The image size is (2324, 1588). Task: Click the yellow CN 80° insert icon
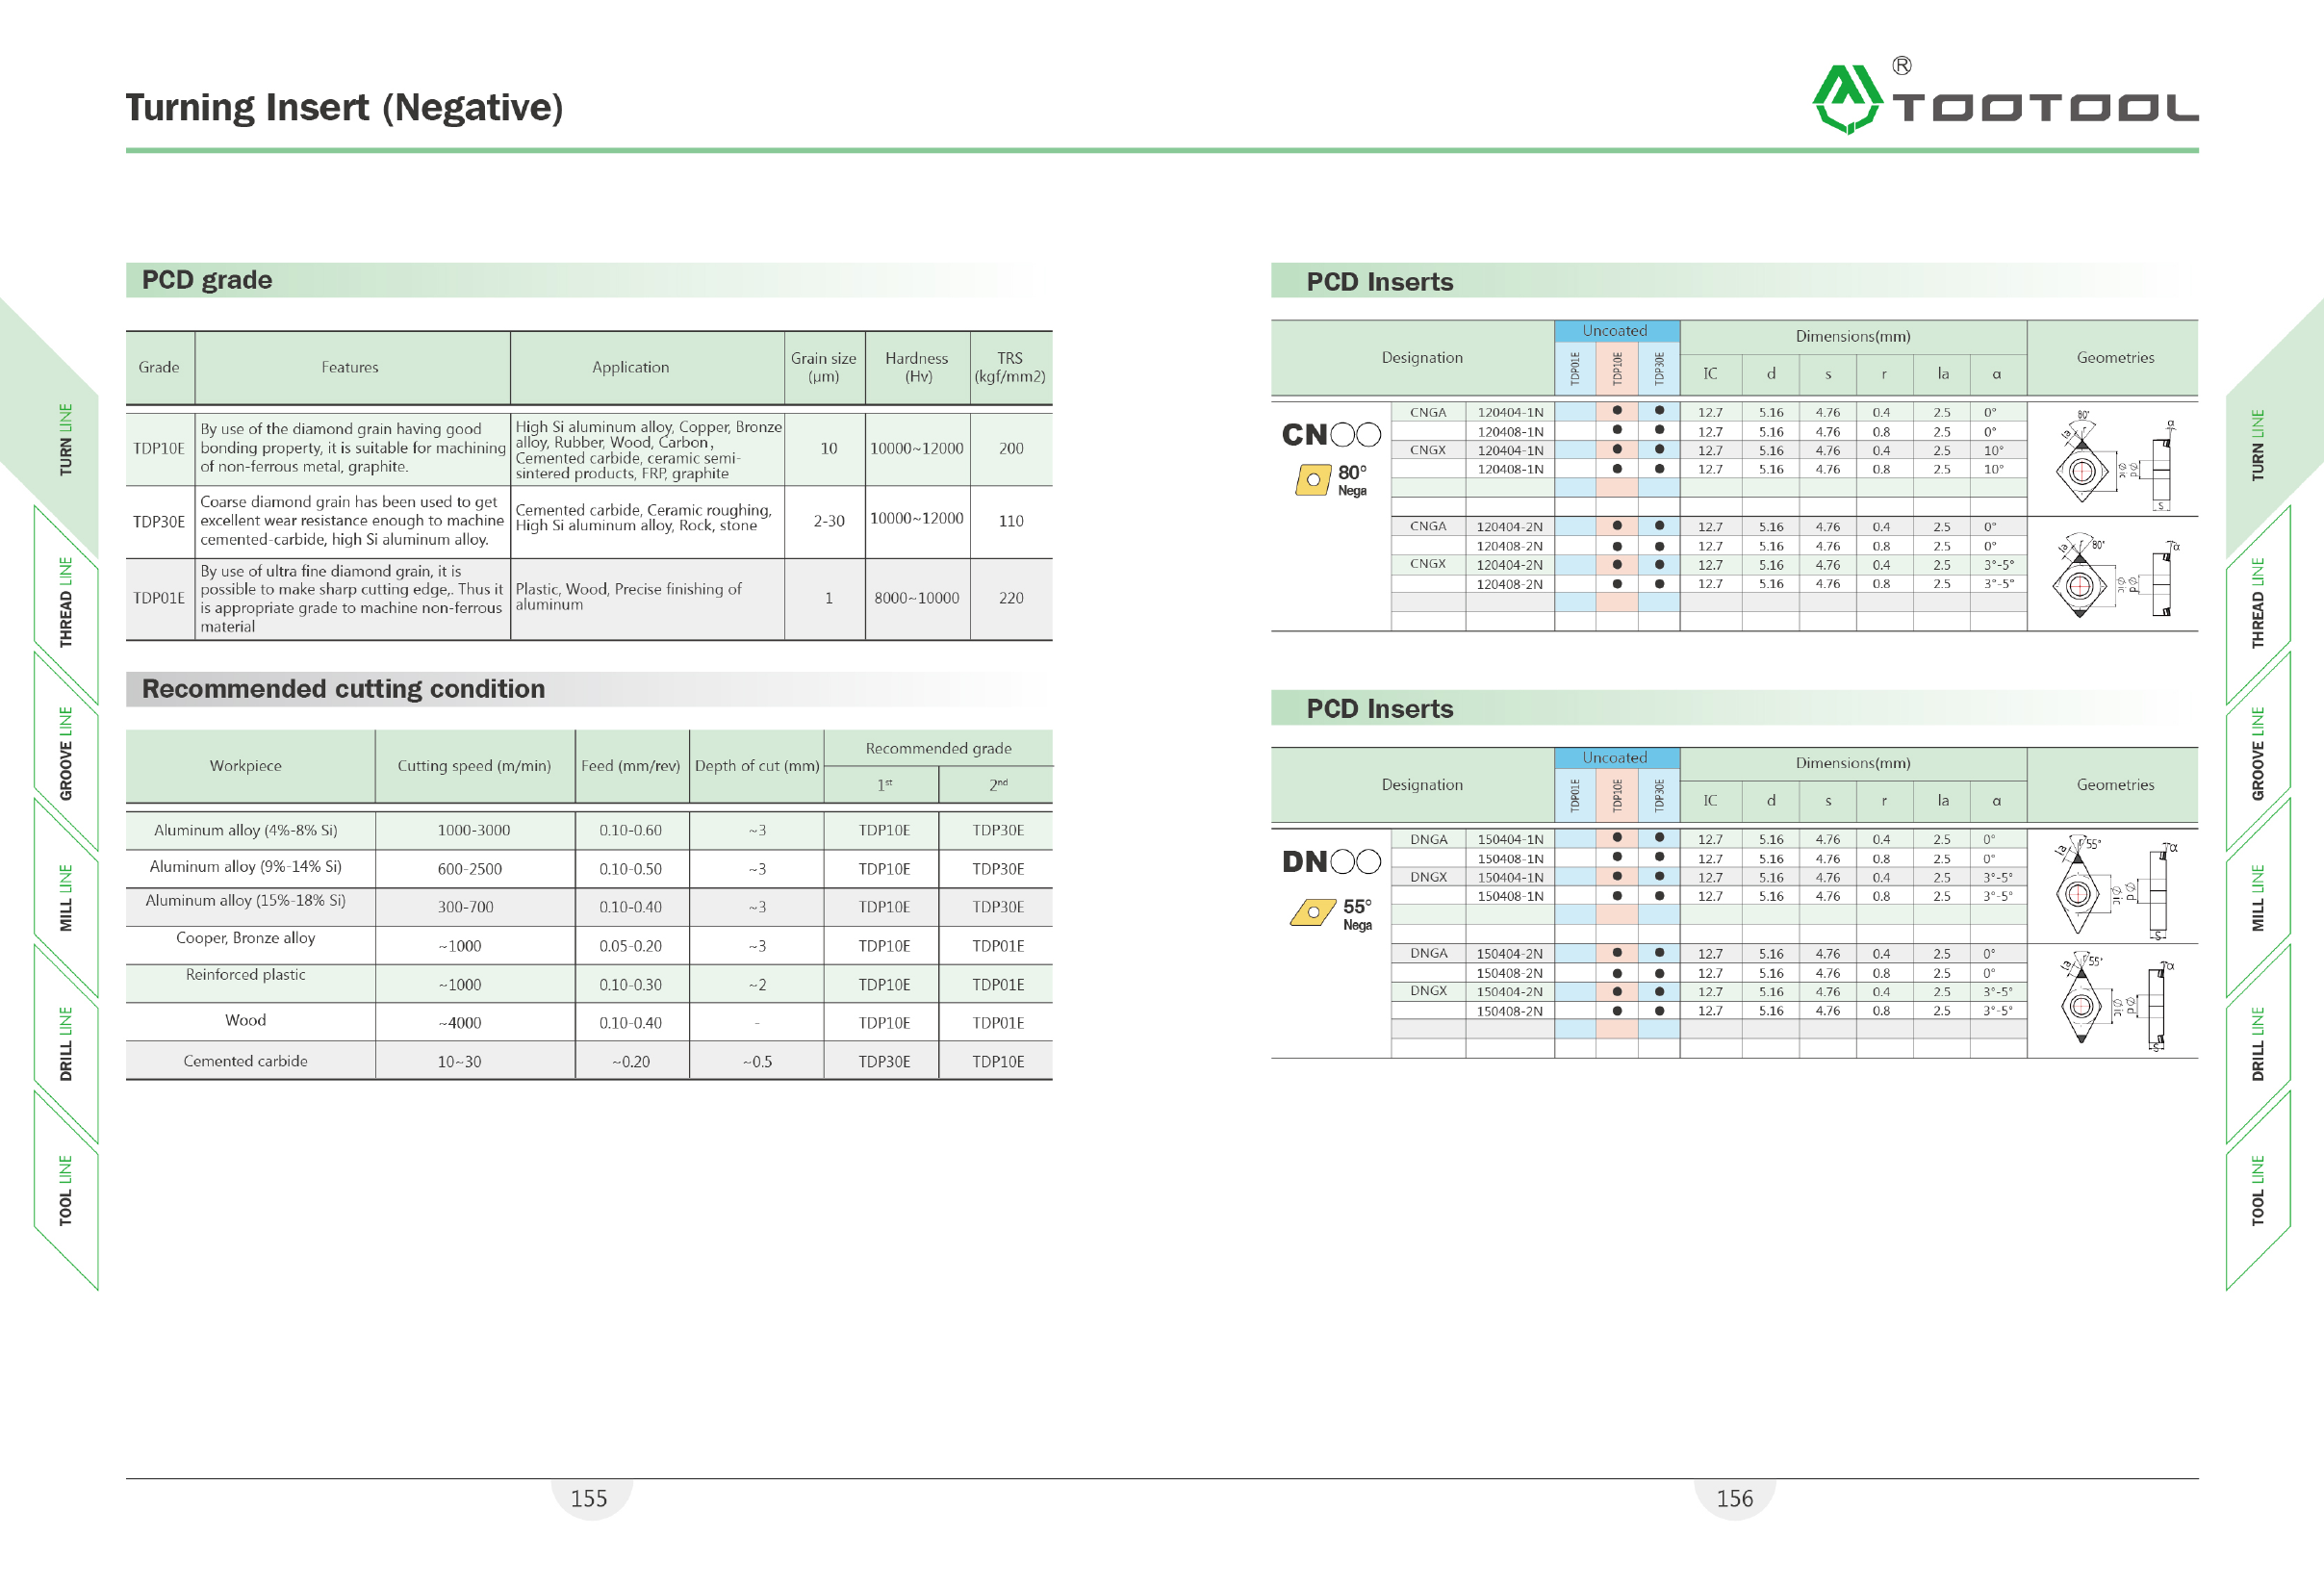pyautogui.click(x=1313, y=480)
